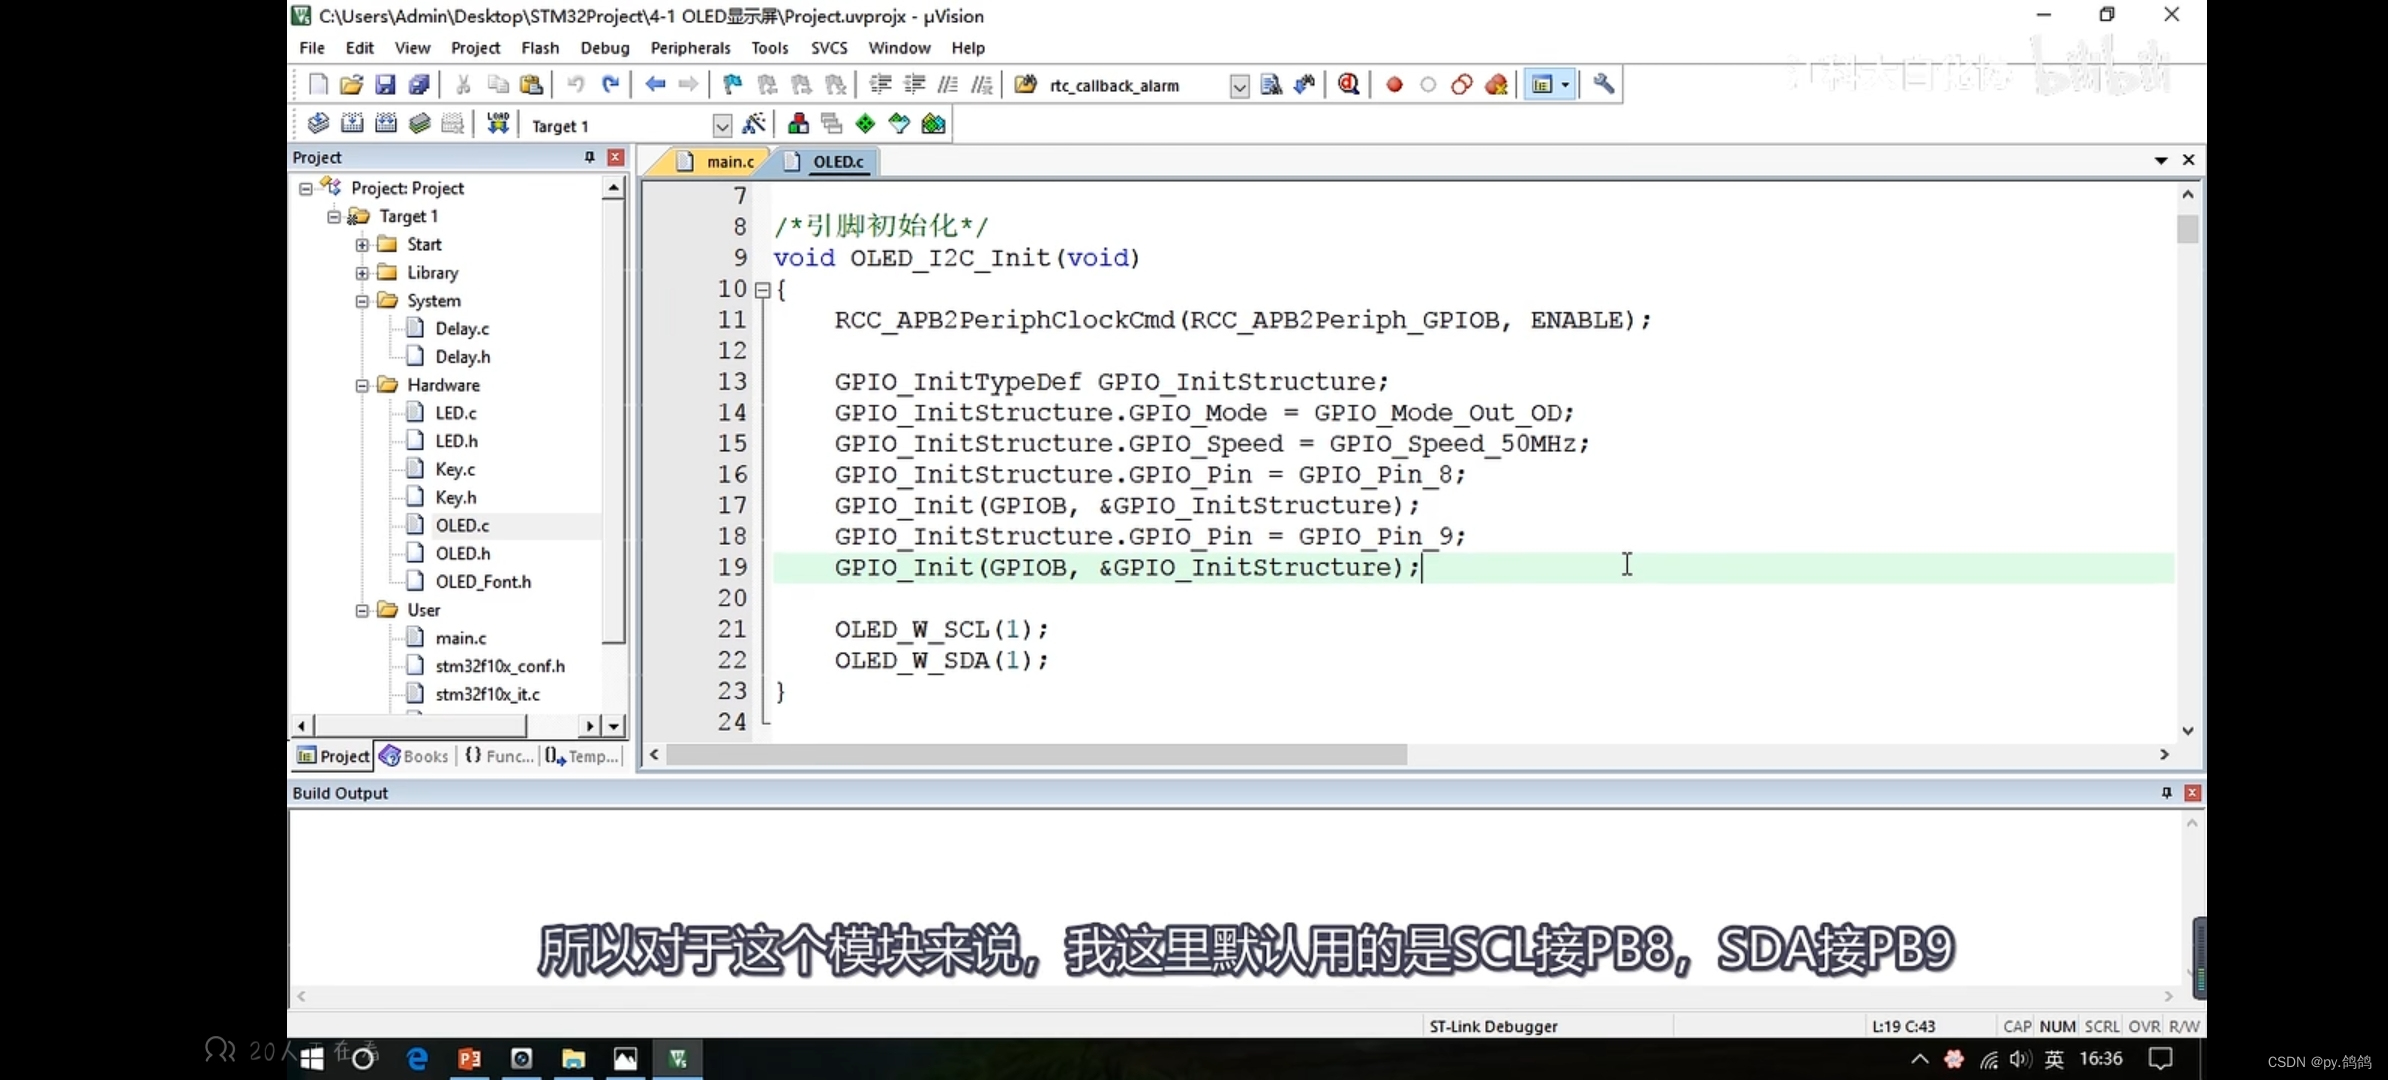Screen dimensions: 2388x1080
Task: Open Manage Run-Time Environment with the green diamond icon
Action: (x=865, y=124)
